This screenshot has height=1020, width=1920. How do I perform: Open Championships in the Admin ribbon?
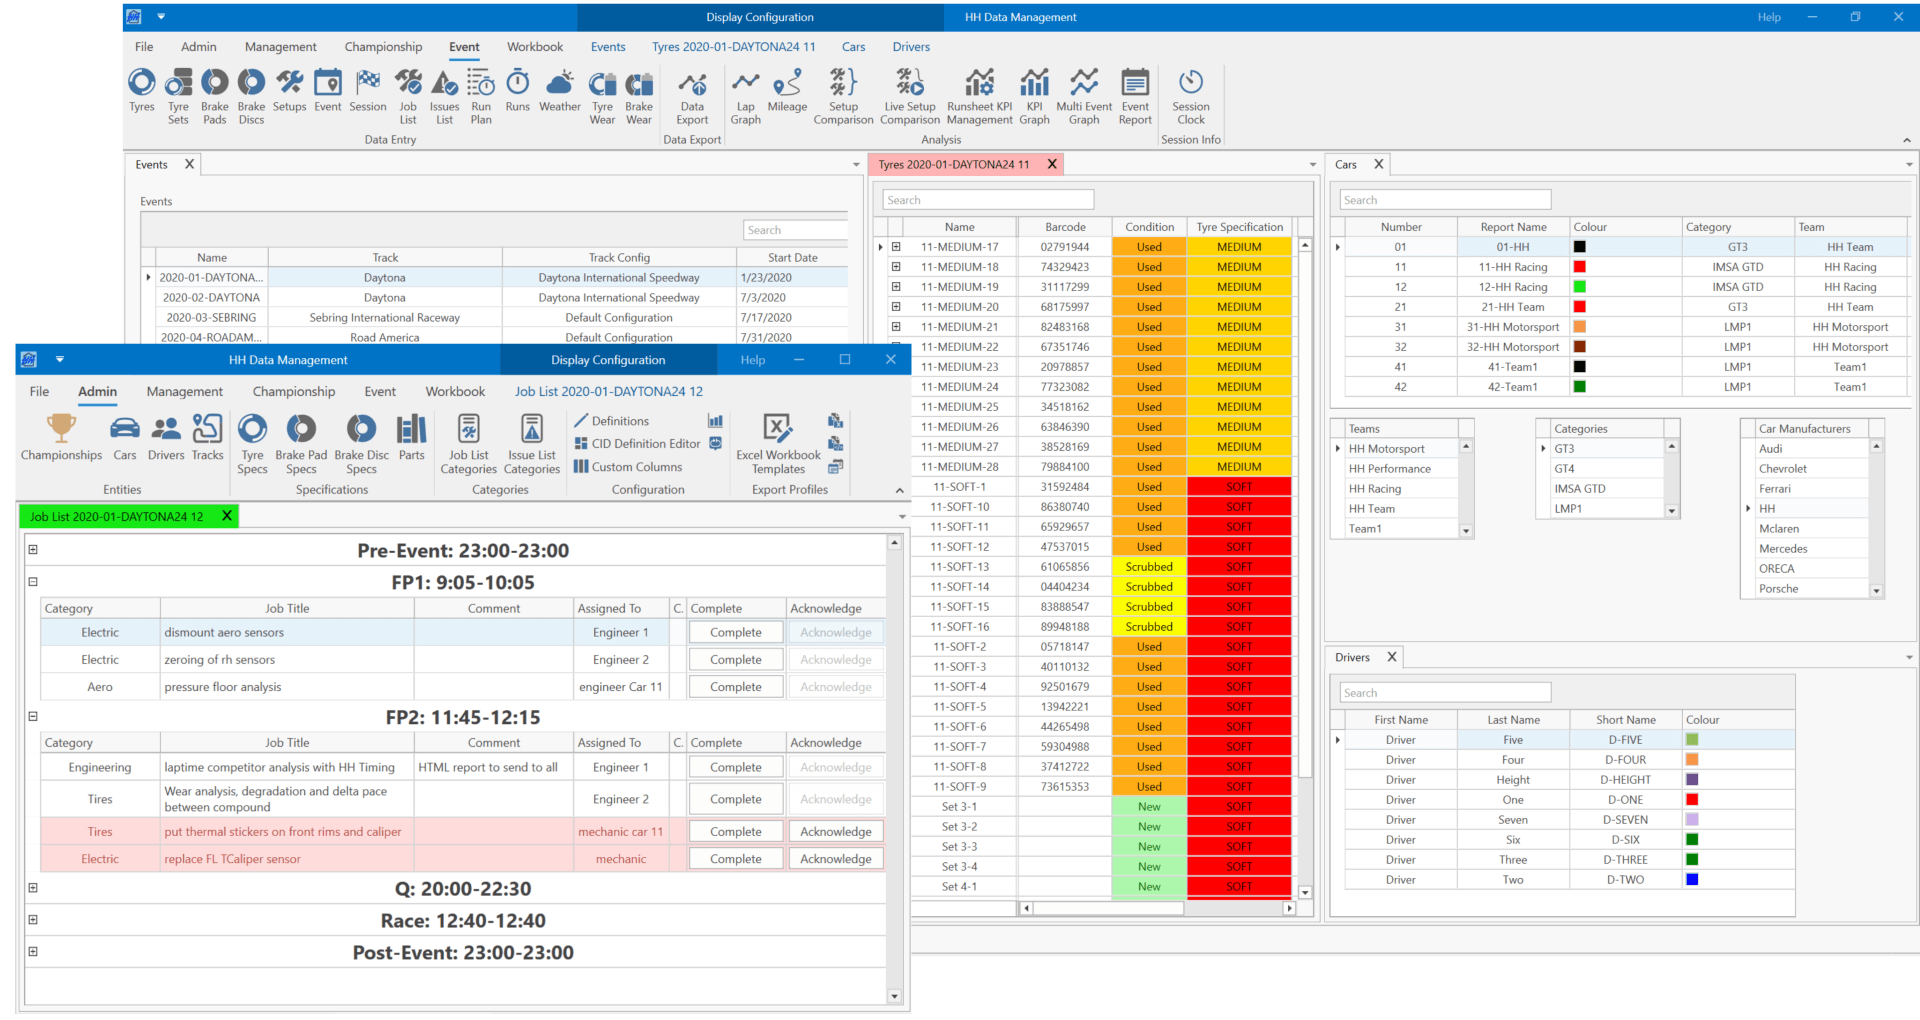point(62,438)
